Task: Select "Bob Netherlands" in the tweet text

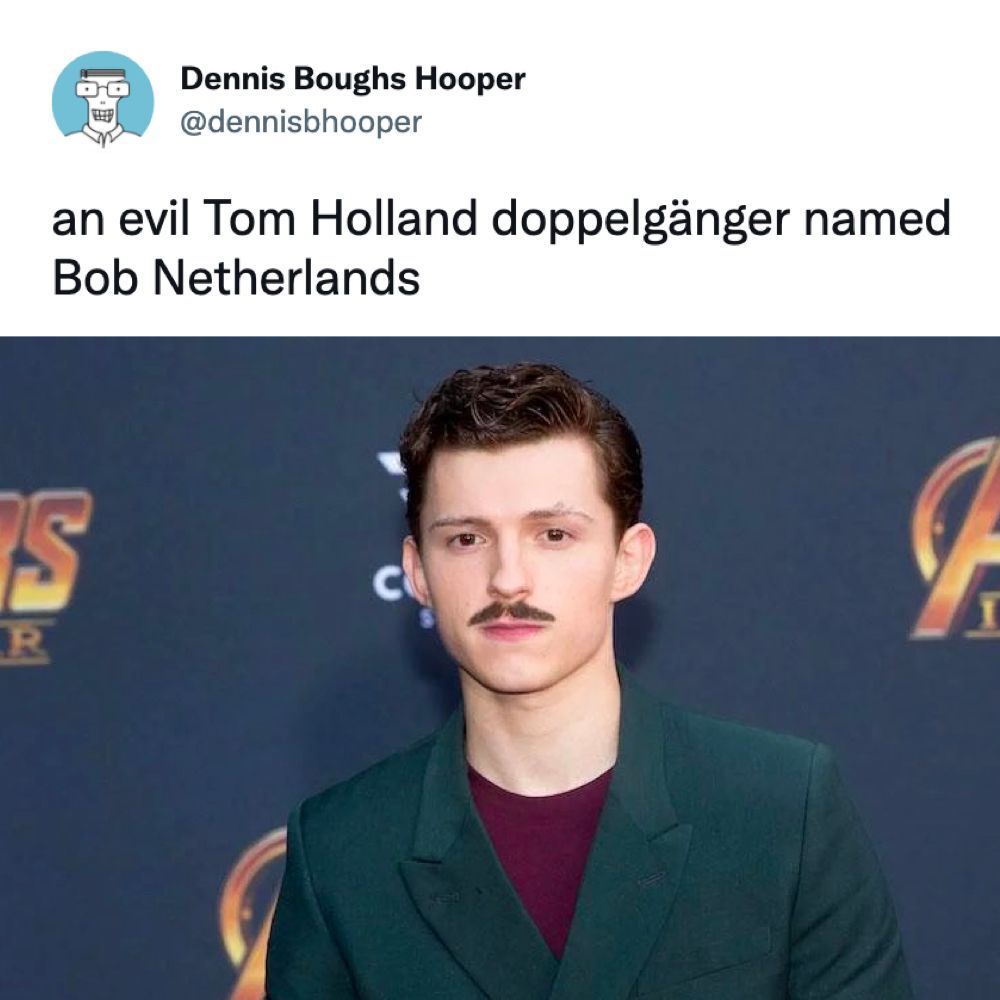Action: tap(236, 278)
